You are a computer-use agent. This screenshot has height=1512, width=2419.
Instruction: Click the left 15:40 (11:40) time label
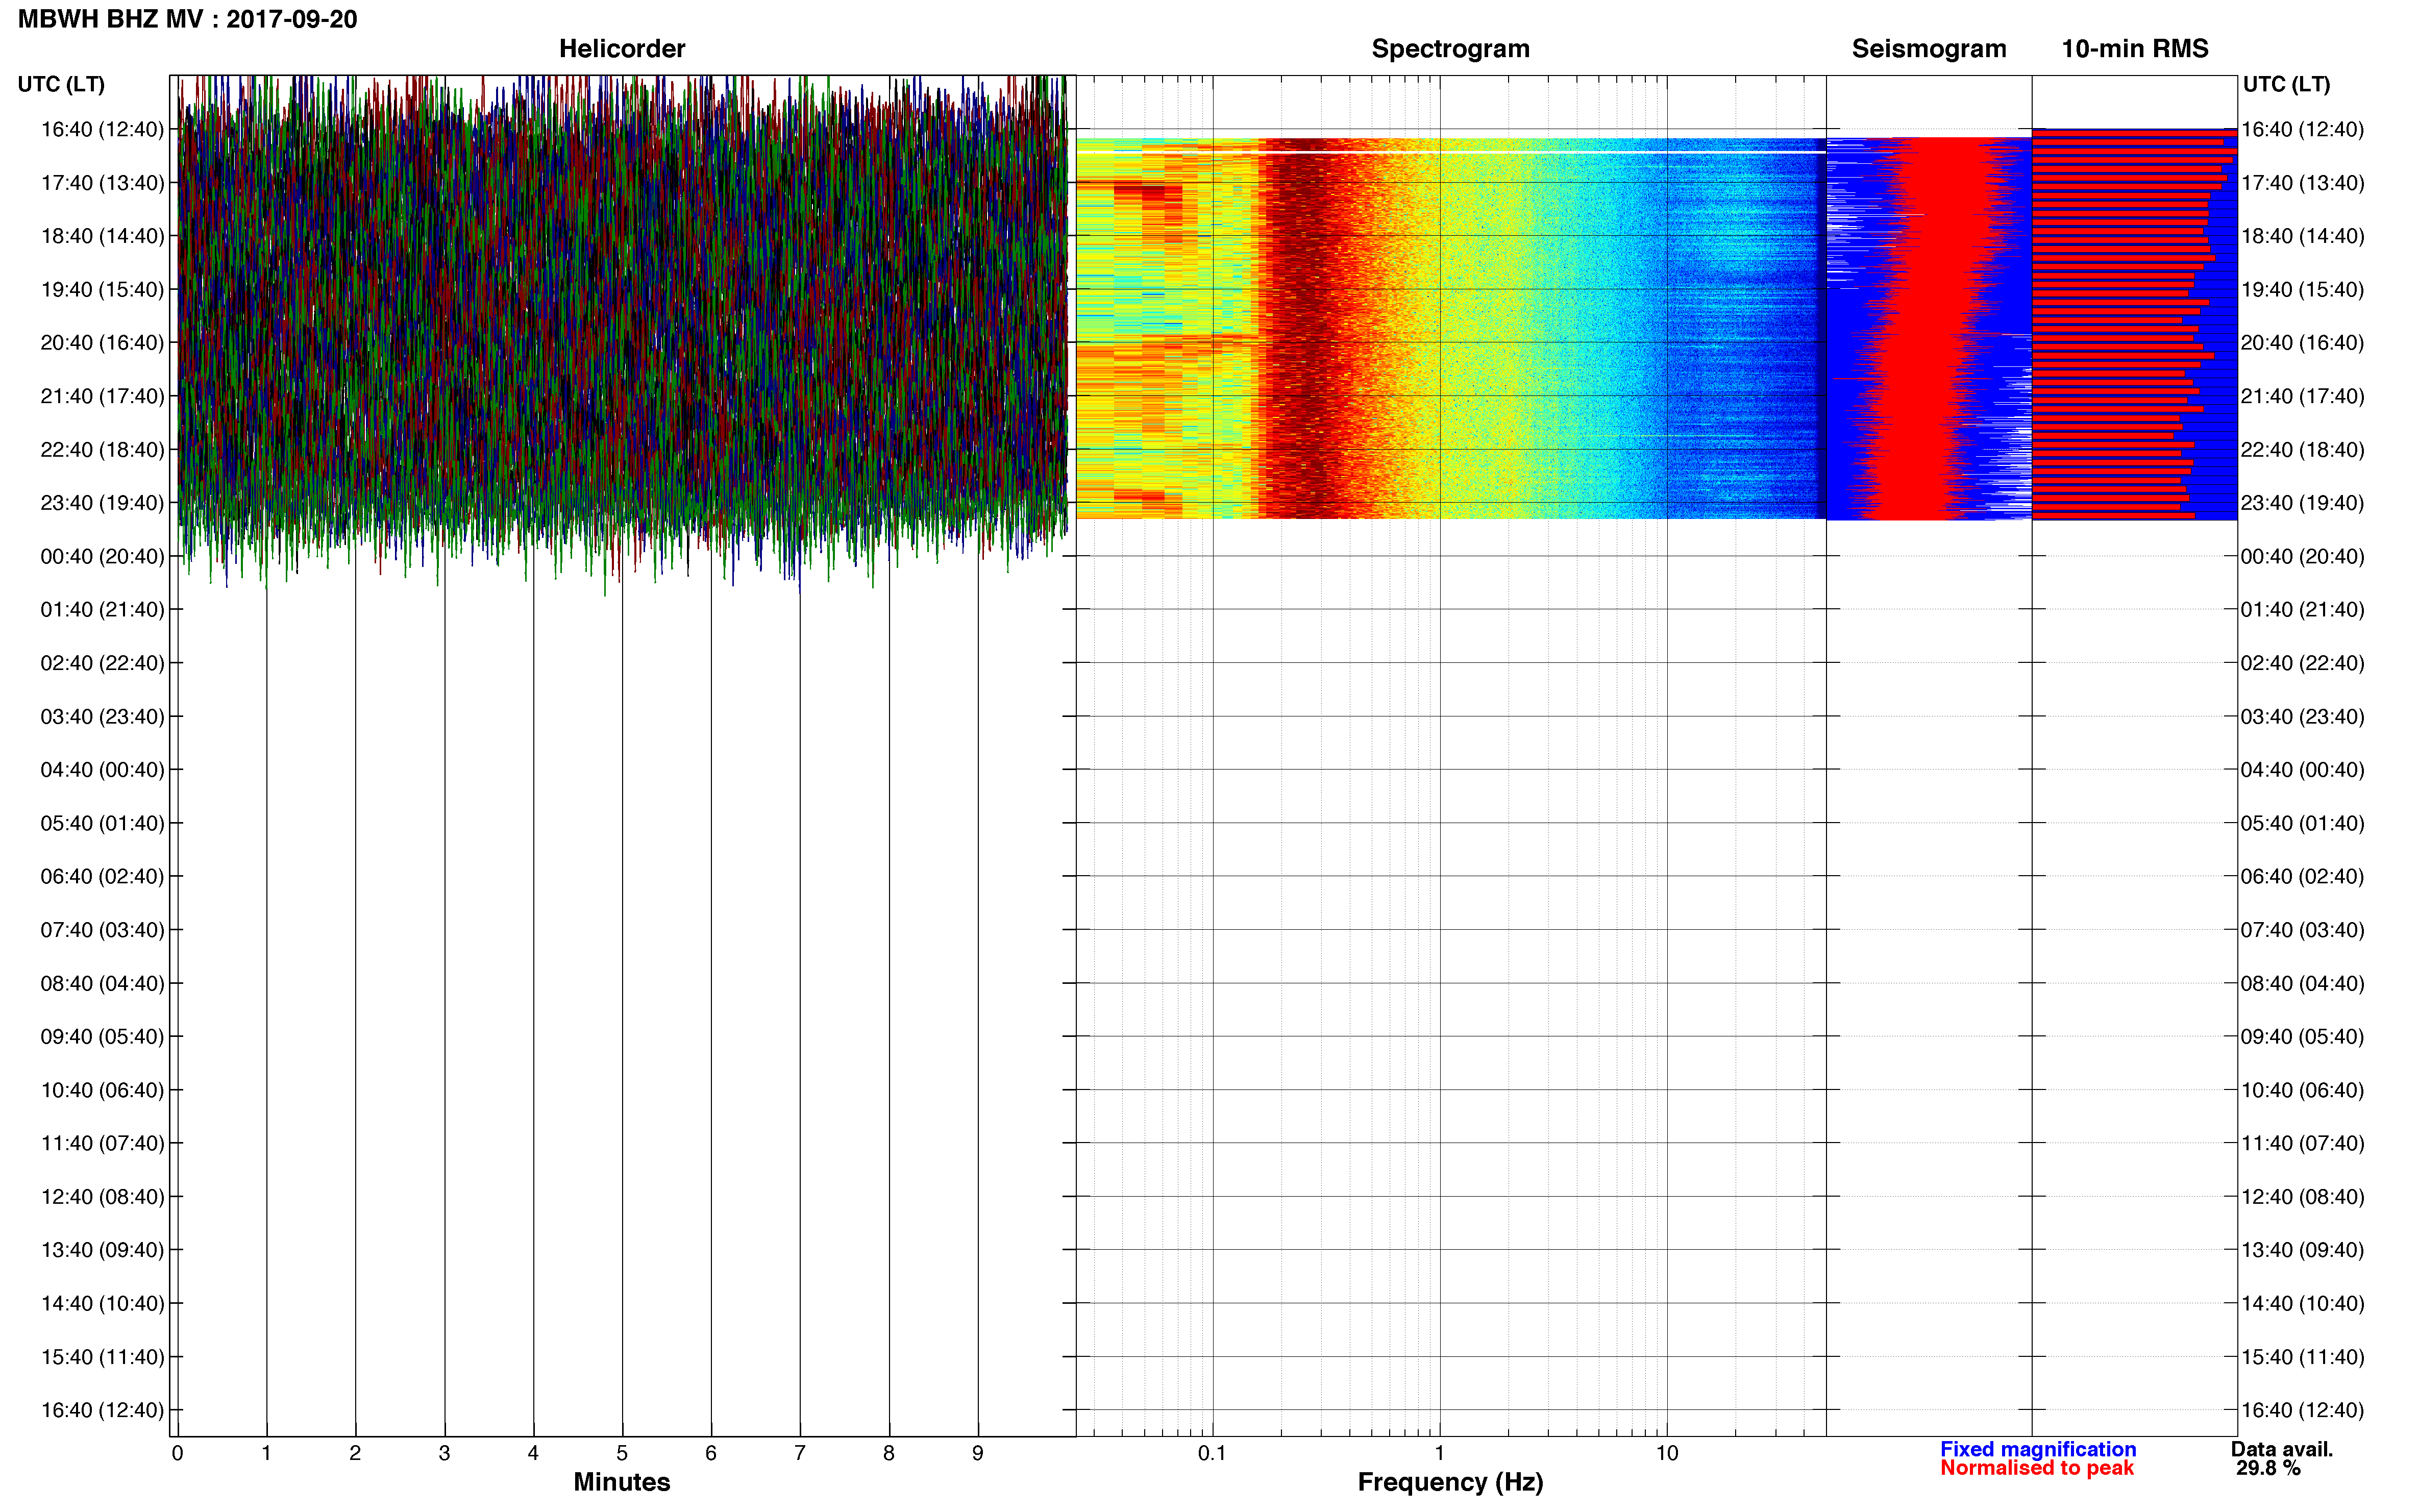(x=102, y=1357)
